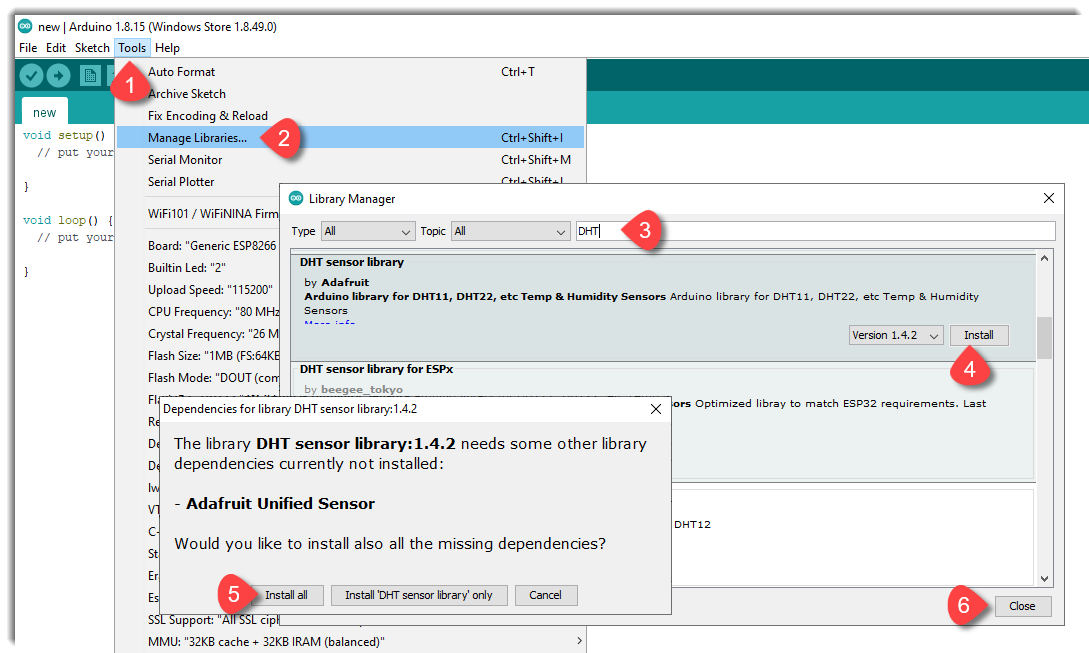This screenshot has height=653, width=1089.
Task: Click the 'void setup()' code line
Action: pyautogui.click(x=64, y=135)
